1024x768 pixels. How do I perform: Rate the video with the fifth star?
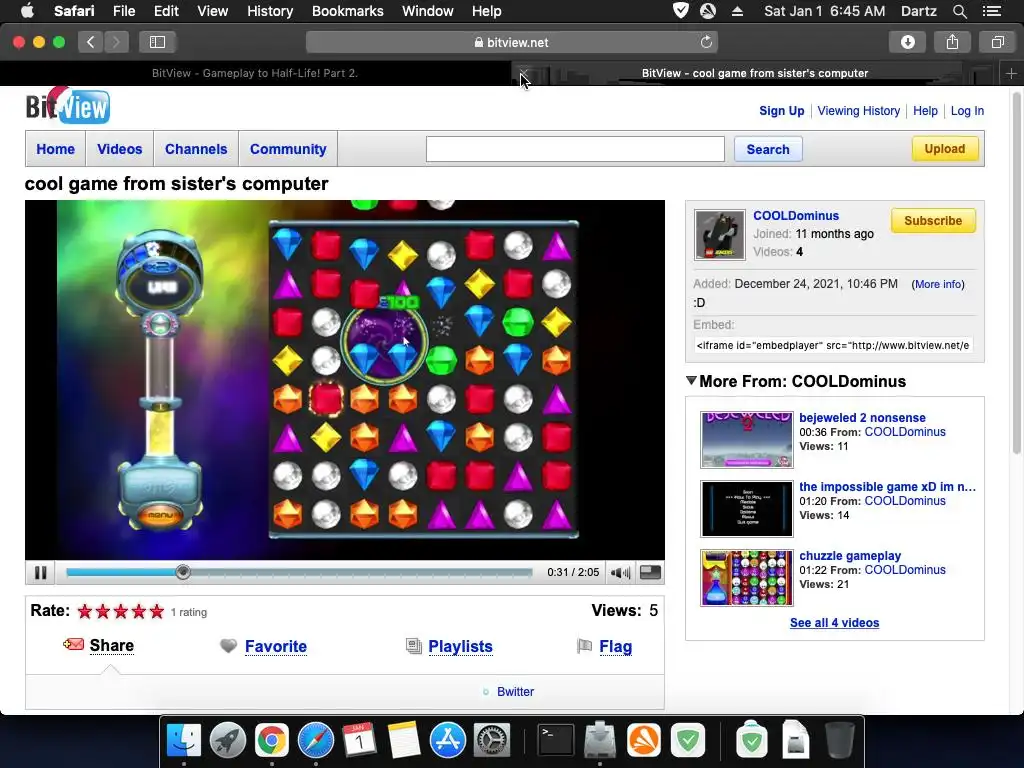[x=157, y=611]
